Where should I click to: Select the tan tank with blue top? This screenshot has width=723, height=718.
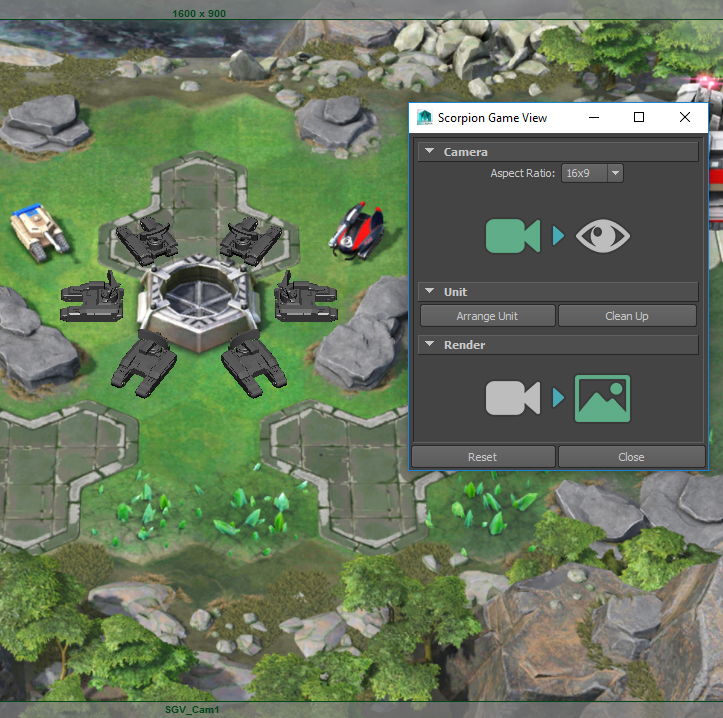point(39,232)
